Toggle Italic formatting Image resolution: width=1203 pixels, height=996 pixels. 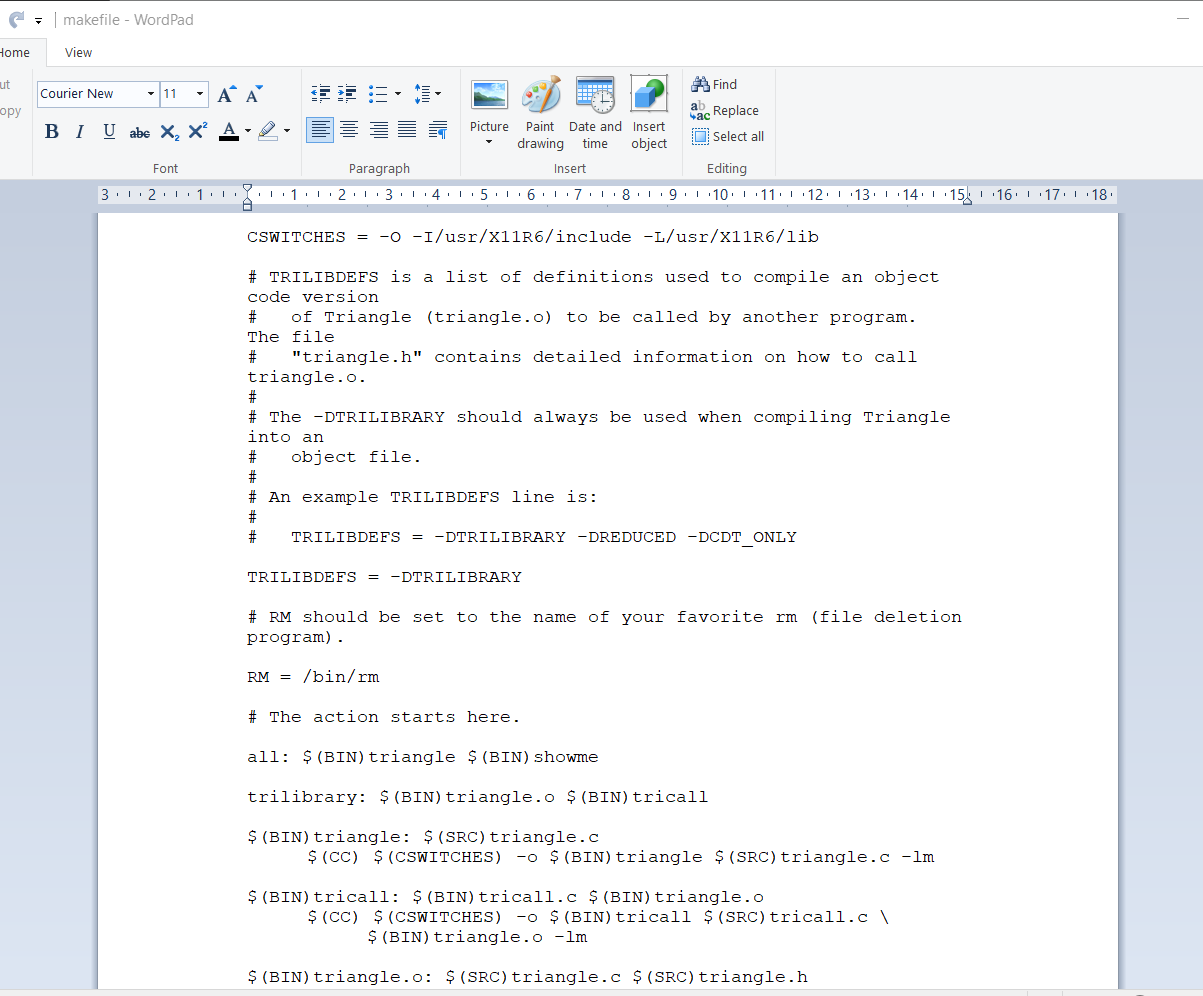point(80,131)
